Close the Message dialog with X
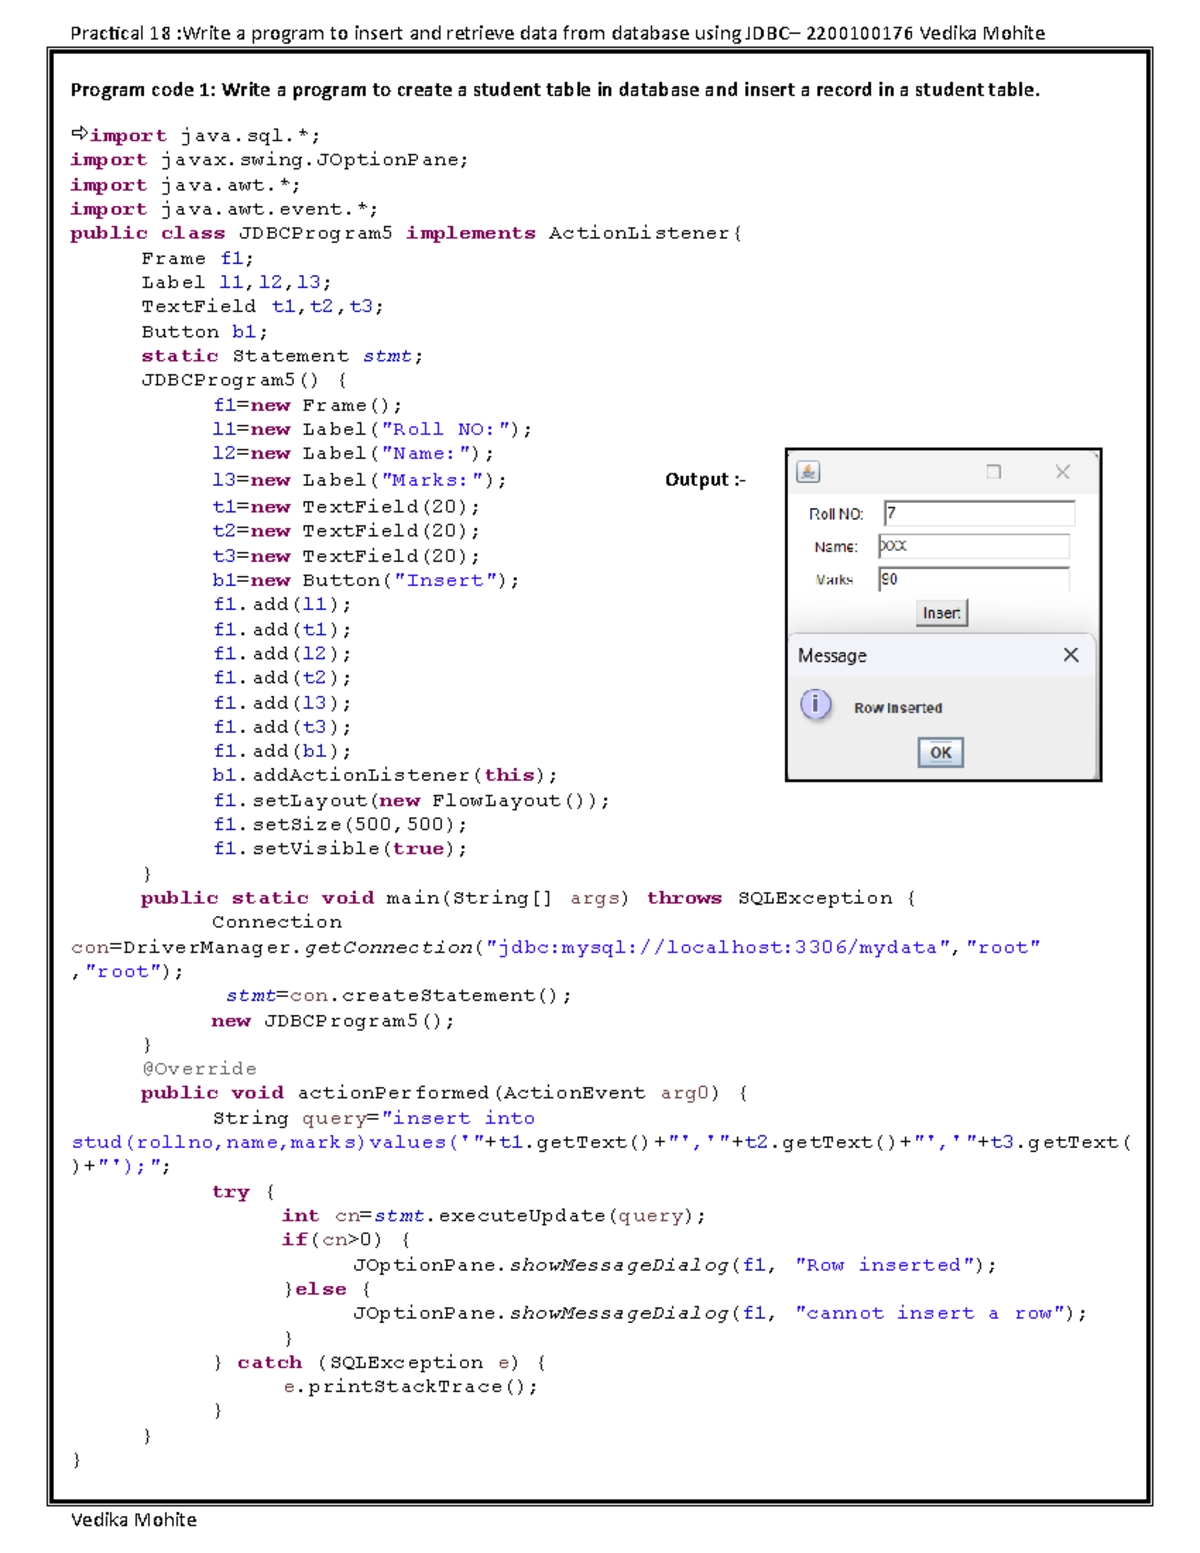1200x1553 pixels. click(1071, 655)
